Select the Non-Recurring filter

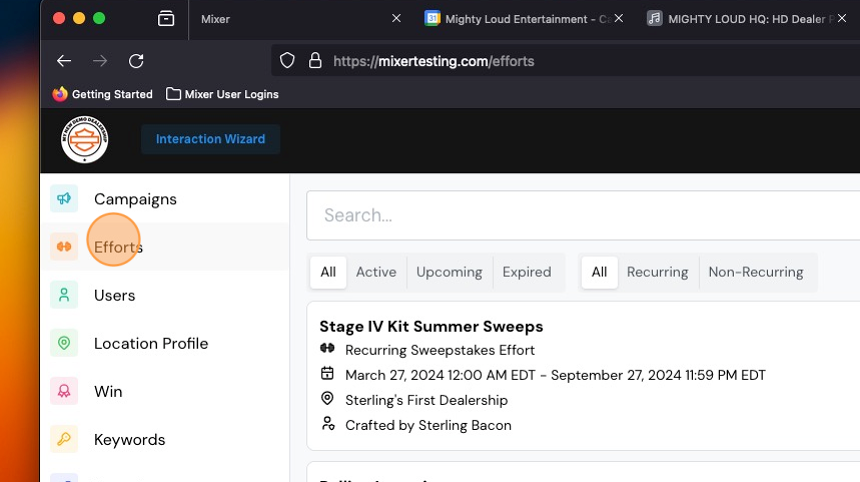pyautogui.click(x=756, y=272)
